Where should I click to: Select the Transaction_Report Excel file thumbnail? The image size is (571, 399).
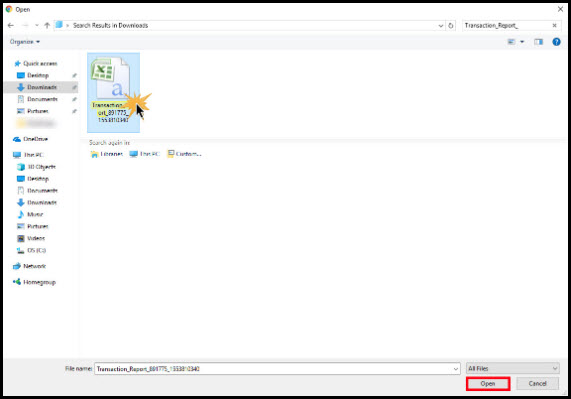113,92
